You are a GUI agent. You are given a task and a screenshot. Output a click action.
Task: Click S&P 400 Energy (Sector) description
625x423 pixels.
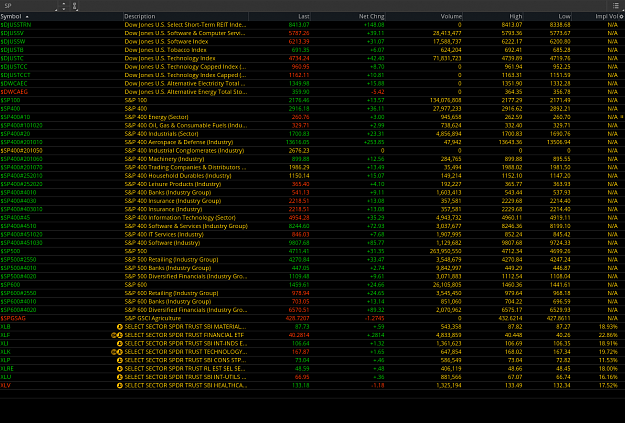[x=156, y=117]
